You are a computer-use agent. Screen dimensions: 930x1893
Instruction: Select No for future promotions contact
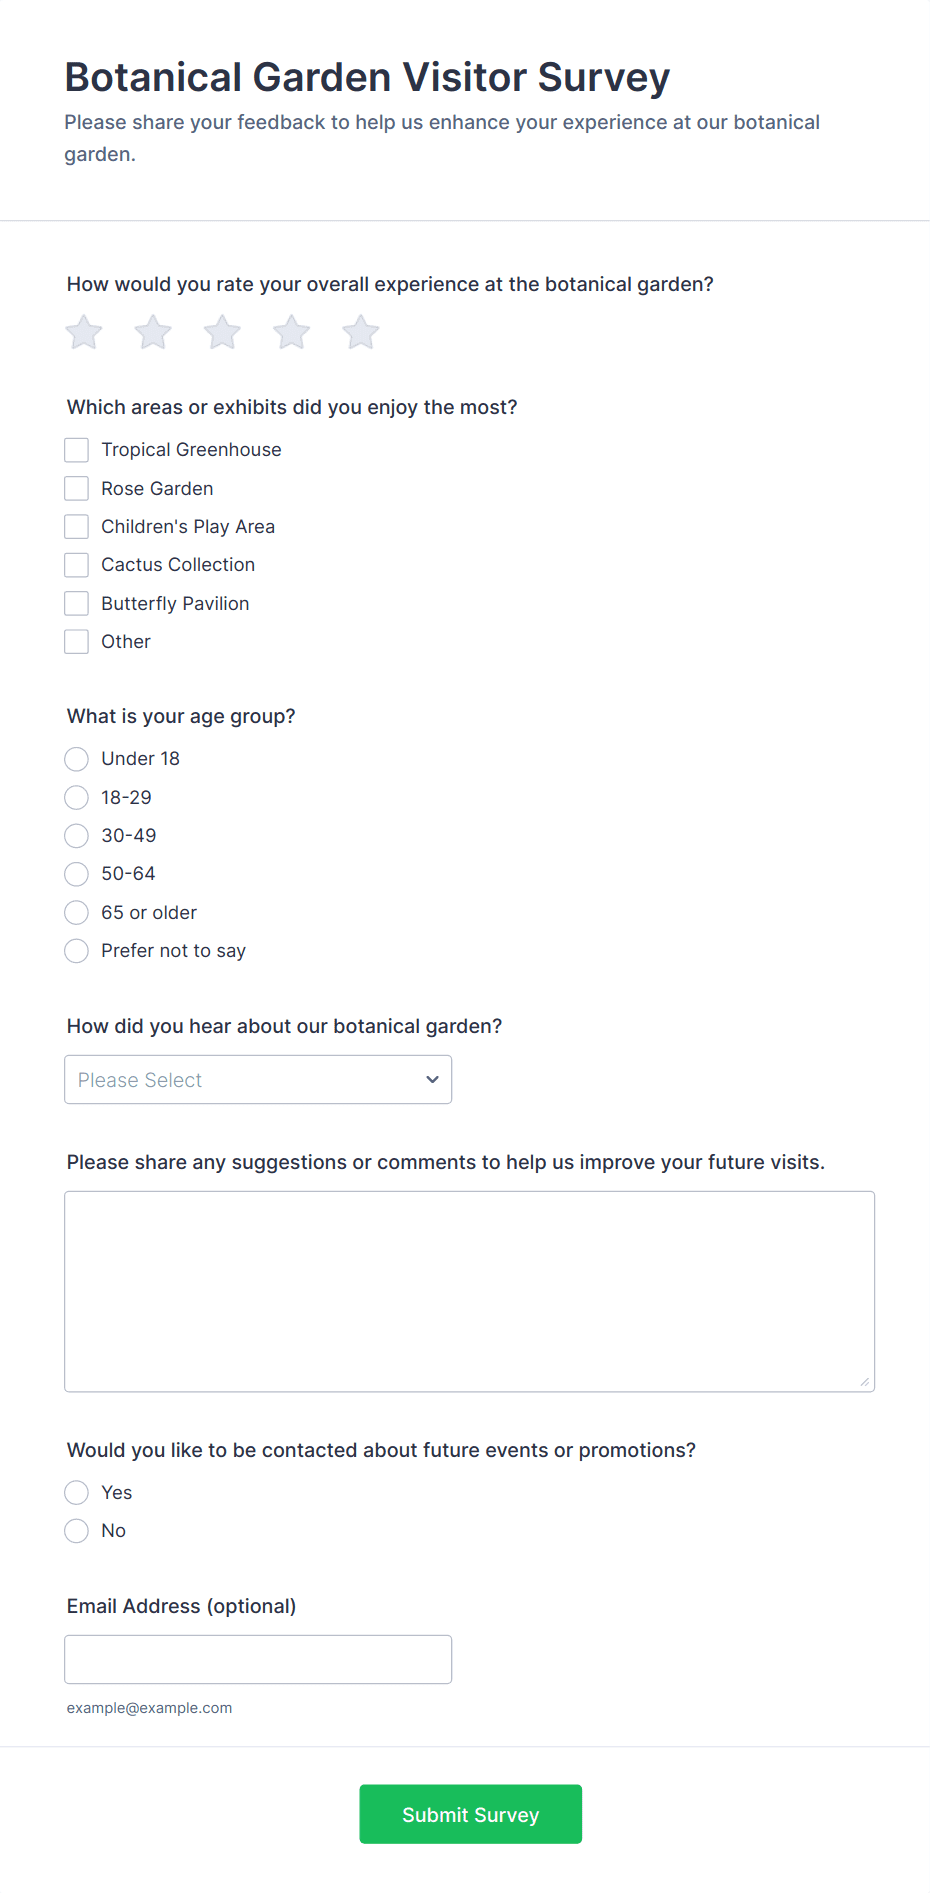click(76, 1531)
